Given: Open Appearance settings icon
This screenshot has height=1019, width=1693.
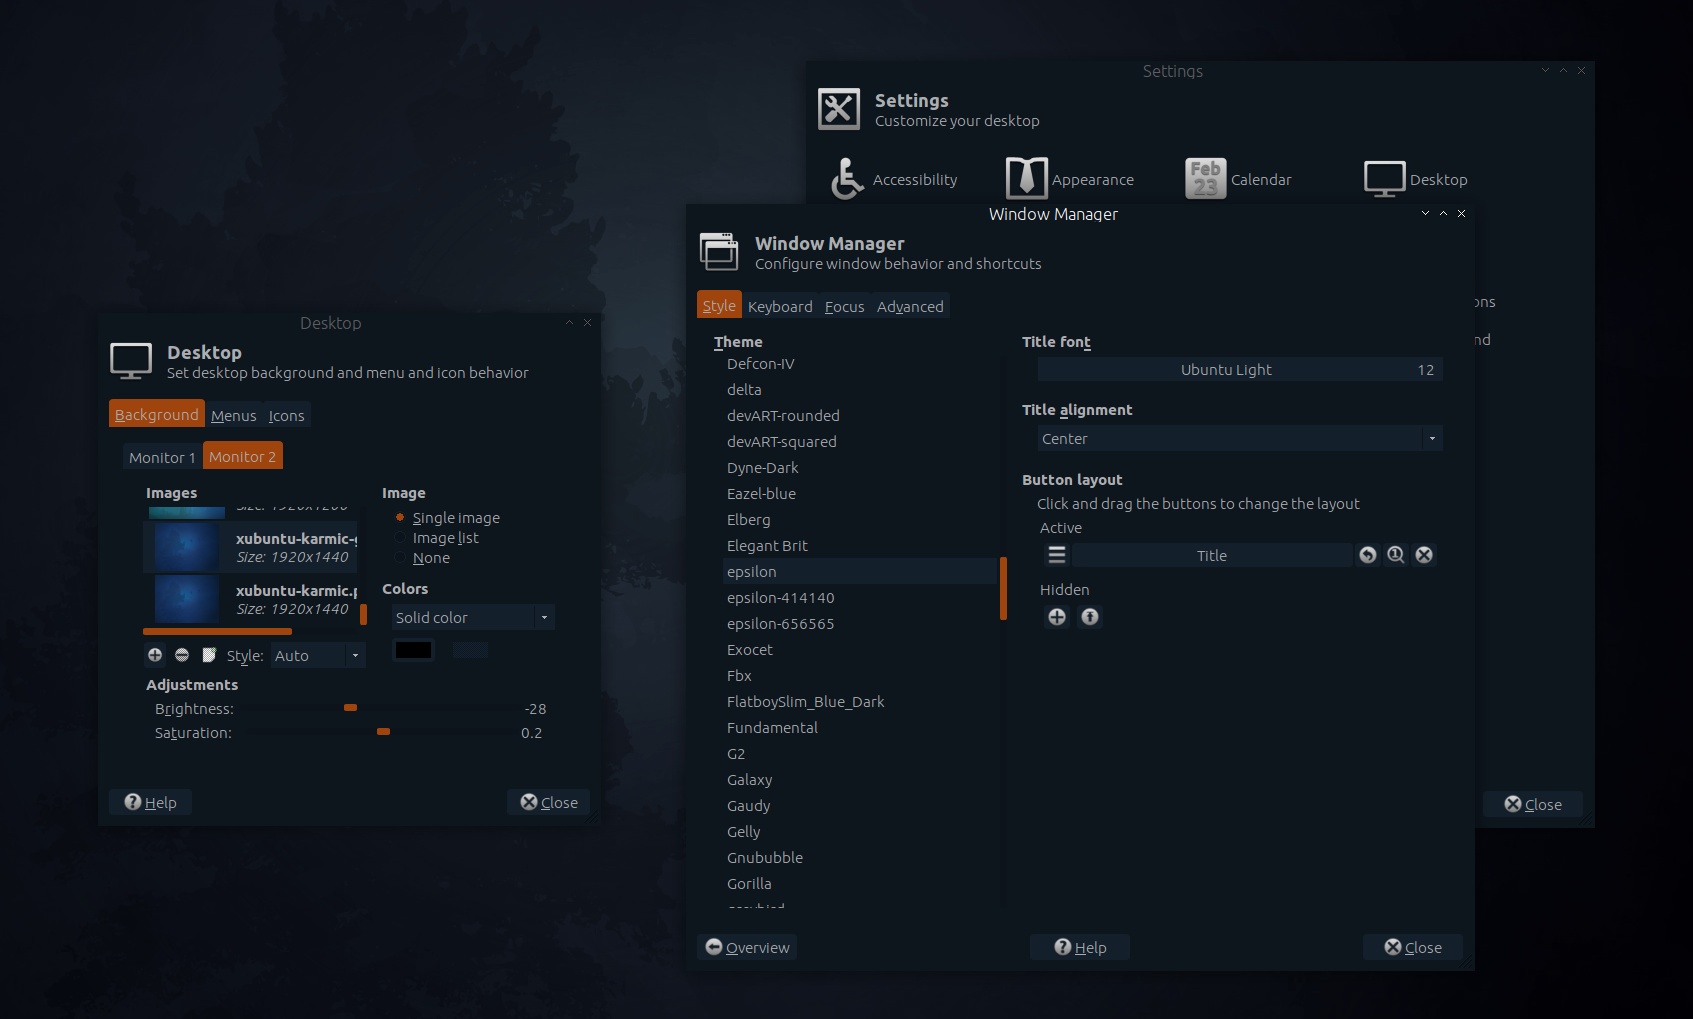Looking at the screenshot, I should [1069, 179].
